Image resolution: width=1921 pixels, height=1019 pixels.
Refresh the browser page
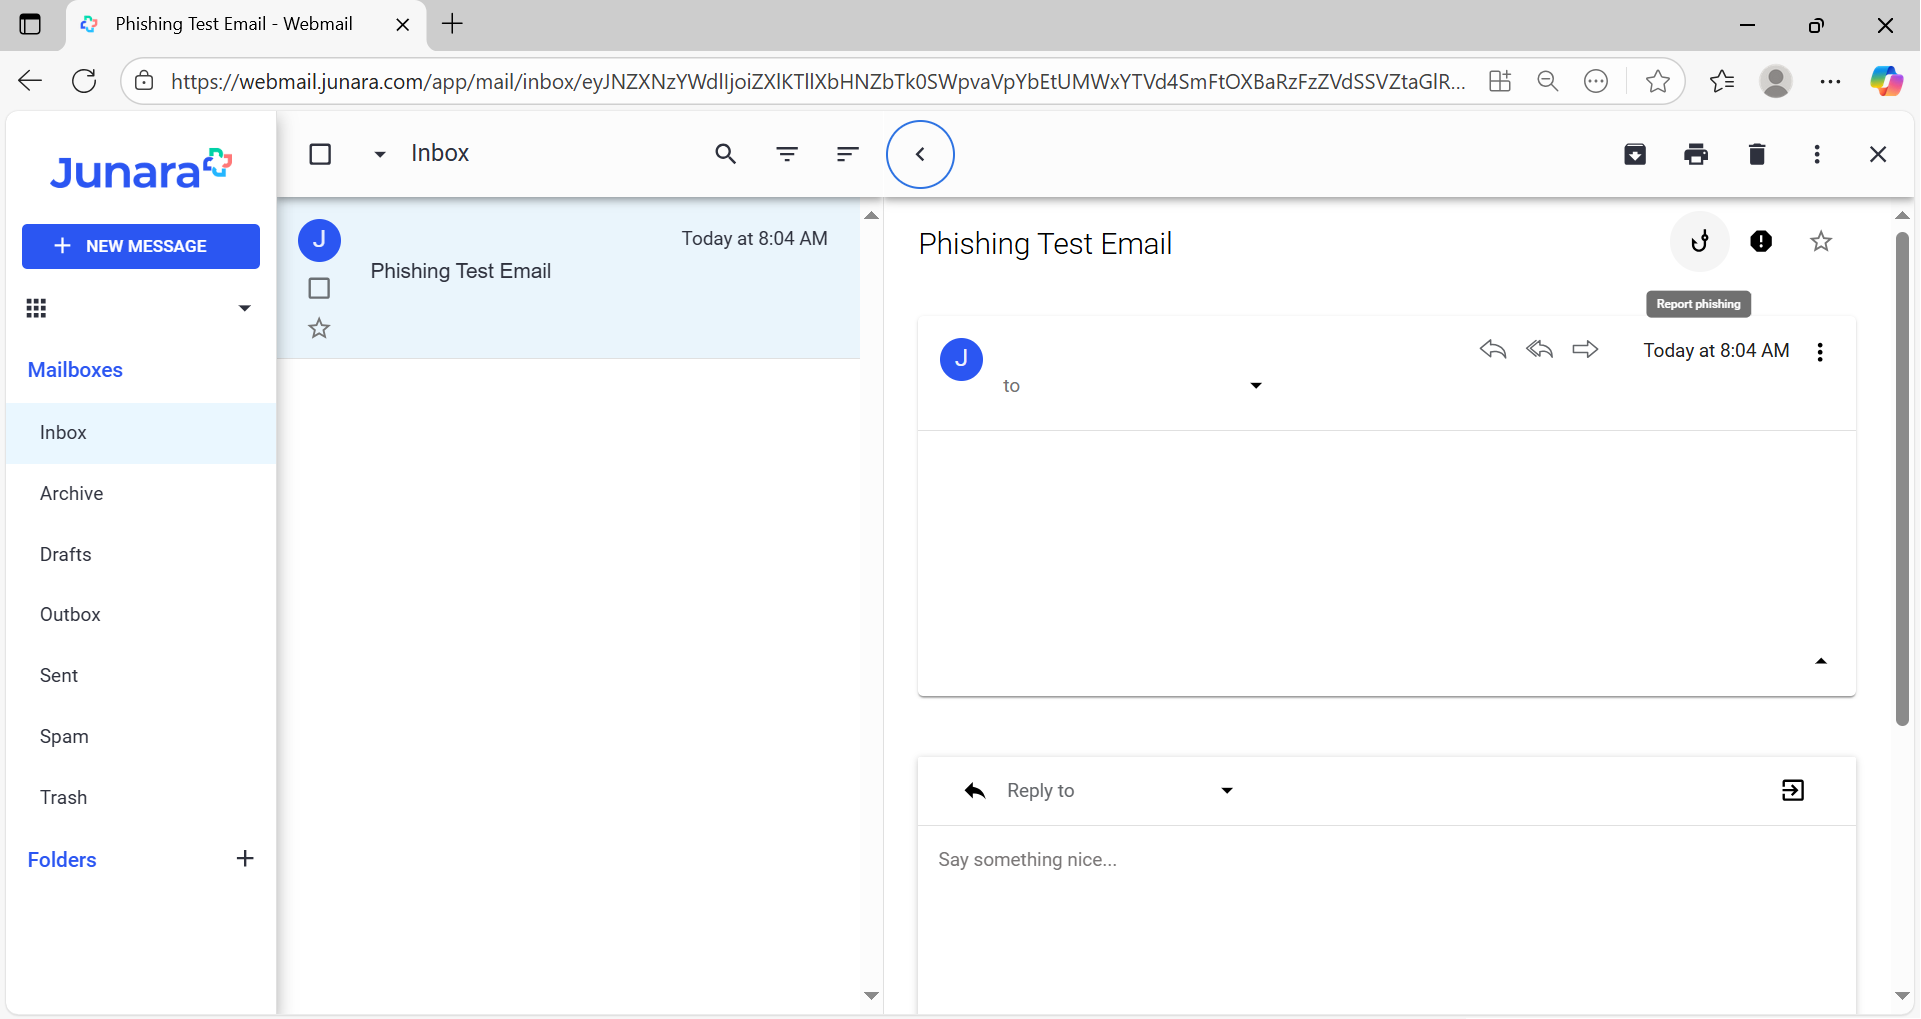[x=85, y=81]
